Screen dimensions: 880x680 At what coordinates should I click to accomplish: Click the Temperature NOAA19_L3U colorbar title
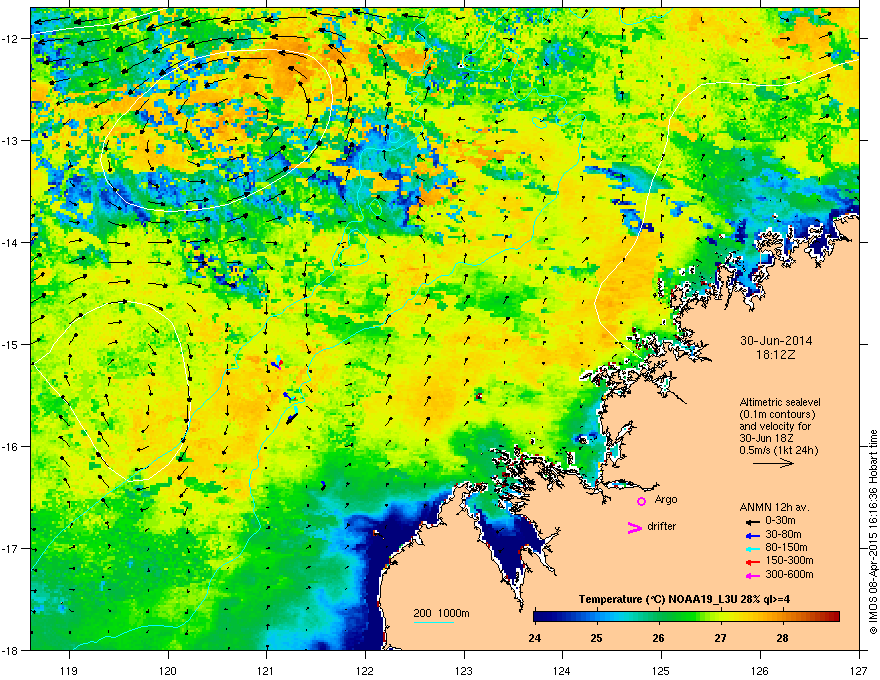point(684,599)
